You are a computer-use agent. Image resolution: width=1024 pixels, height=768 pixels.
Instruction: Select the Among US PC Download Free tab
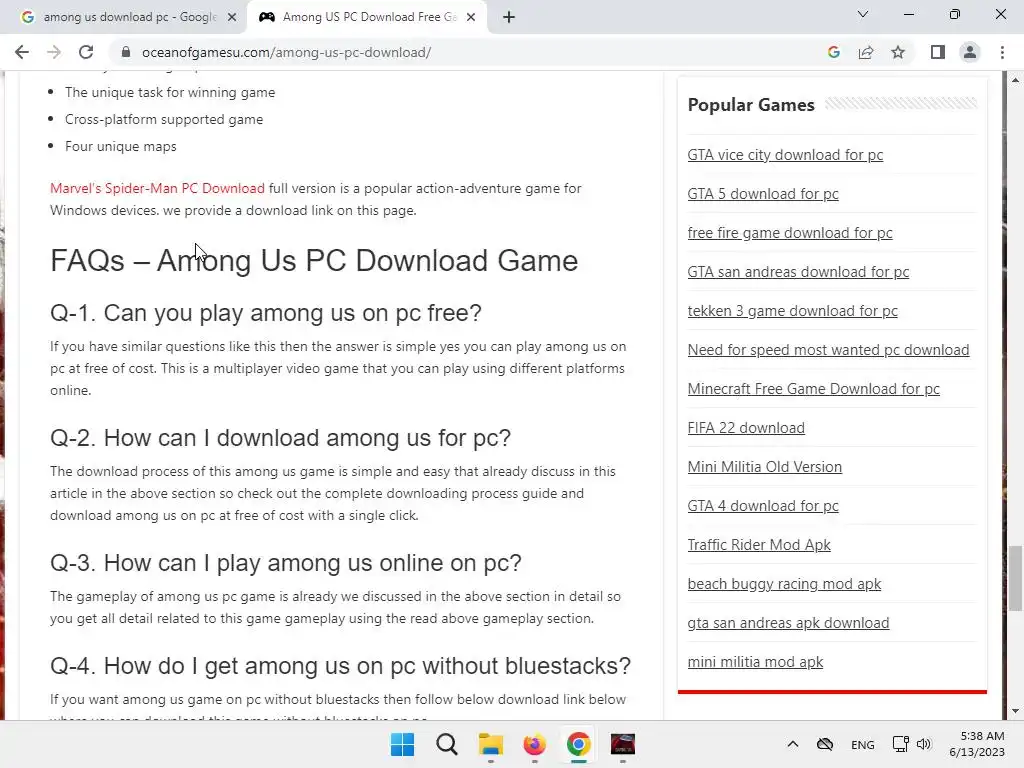click(367, 18)
